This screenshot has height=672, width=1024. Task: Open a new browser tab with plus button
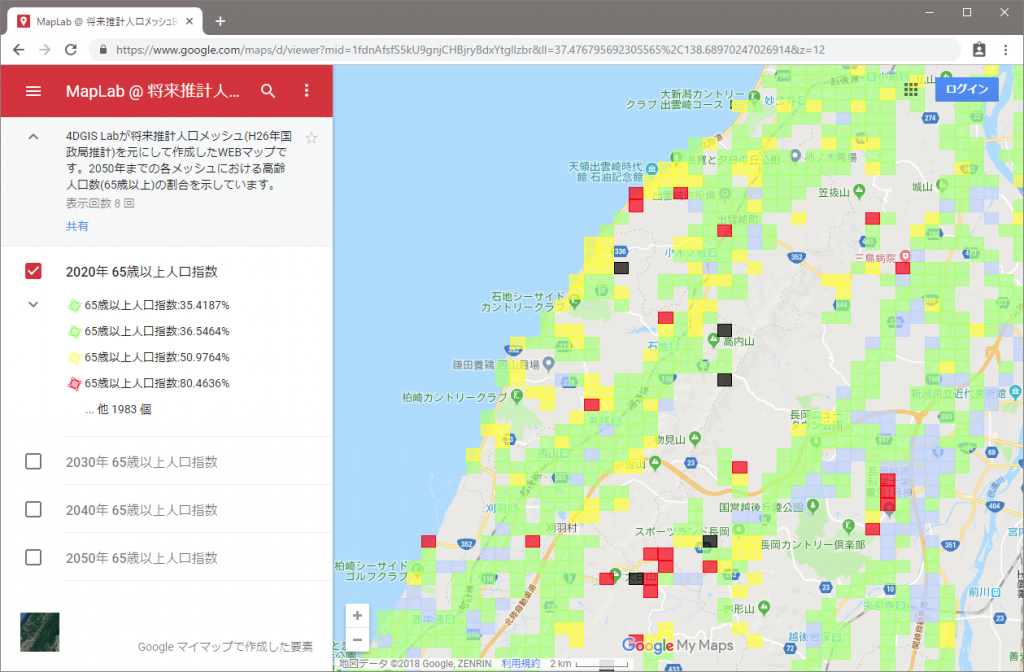click(220, 22)
